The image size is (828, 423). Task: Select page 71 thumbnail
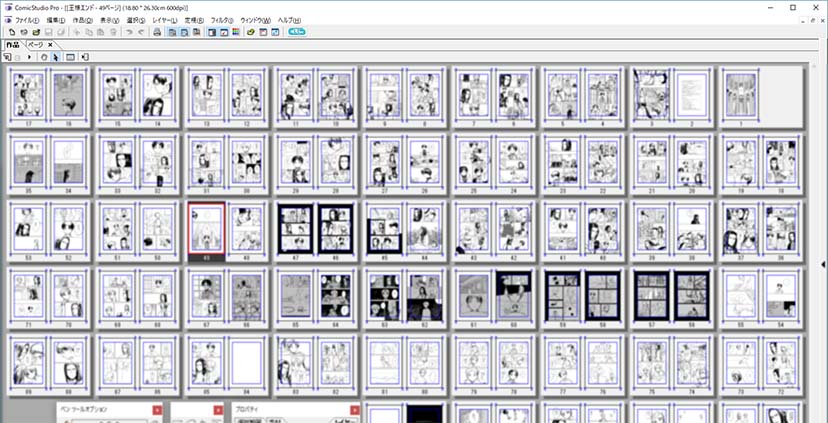click(x=28, y=296)
